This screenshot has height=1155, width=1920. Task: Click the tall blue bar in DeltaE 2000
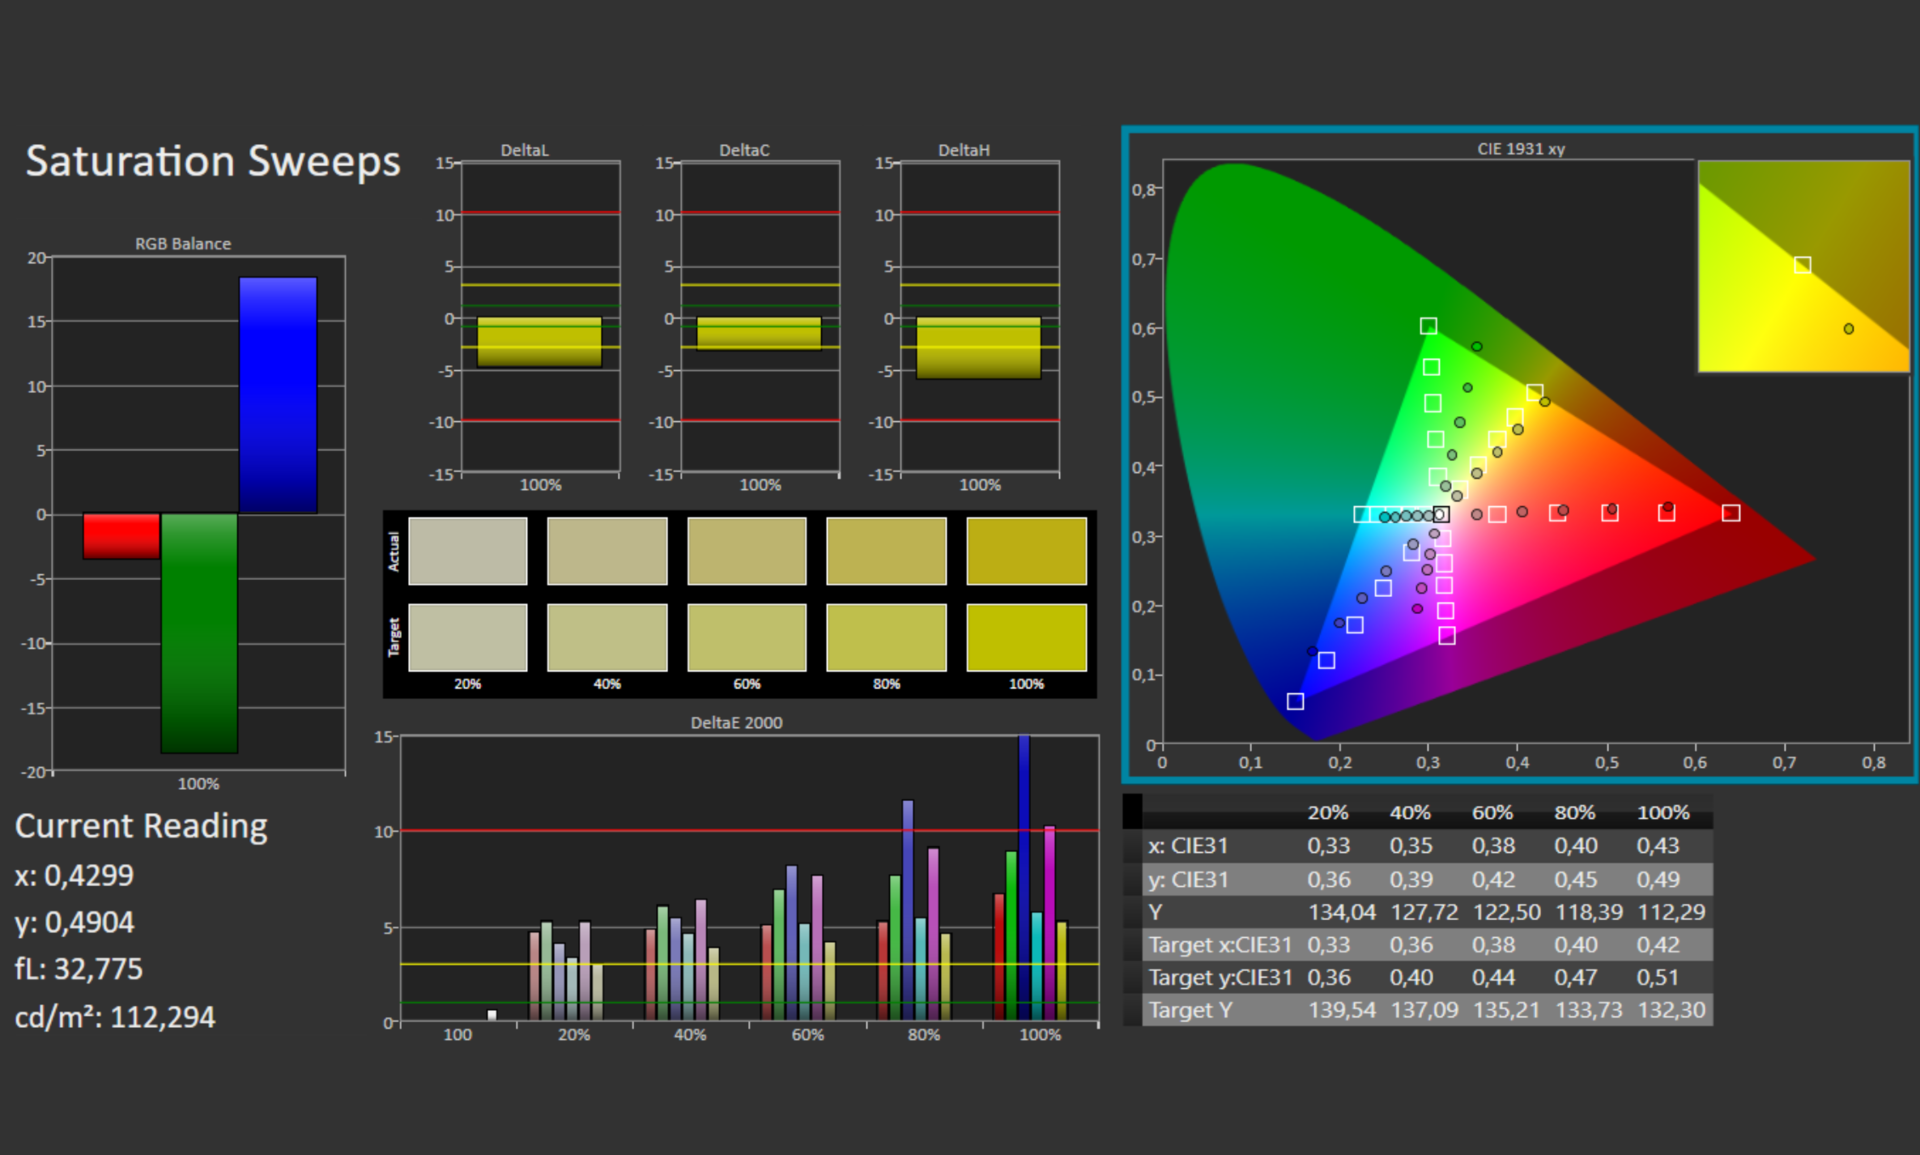coord(1024,876)
